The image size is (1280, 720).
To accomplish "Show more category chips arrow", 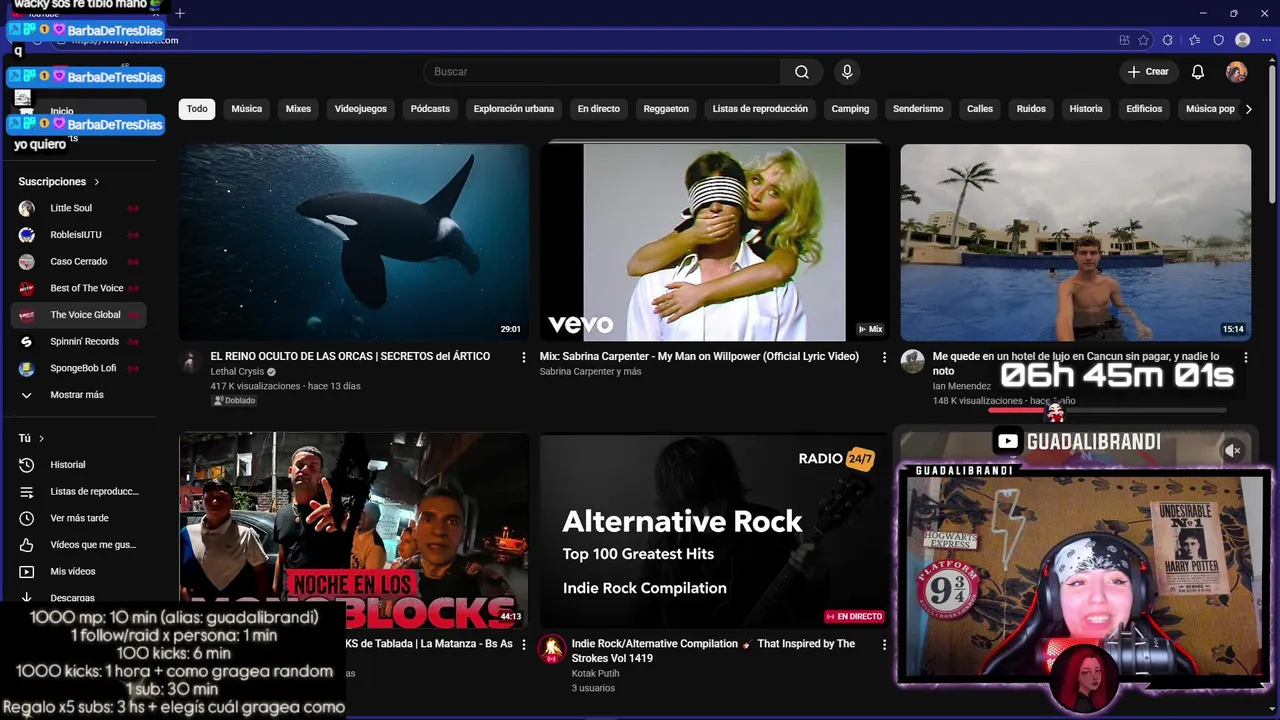I will pyautogui.click(x=1248, y=109).
